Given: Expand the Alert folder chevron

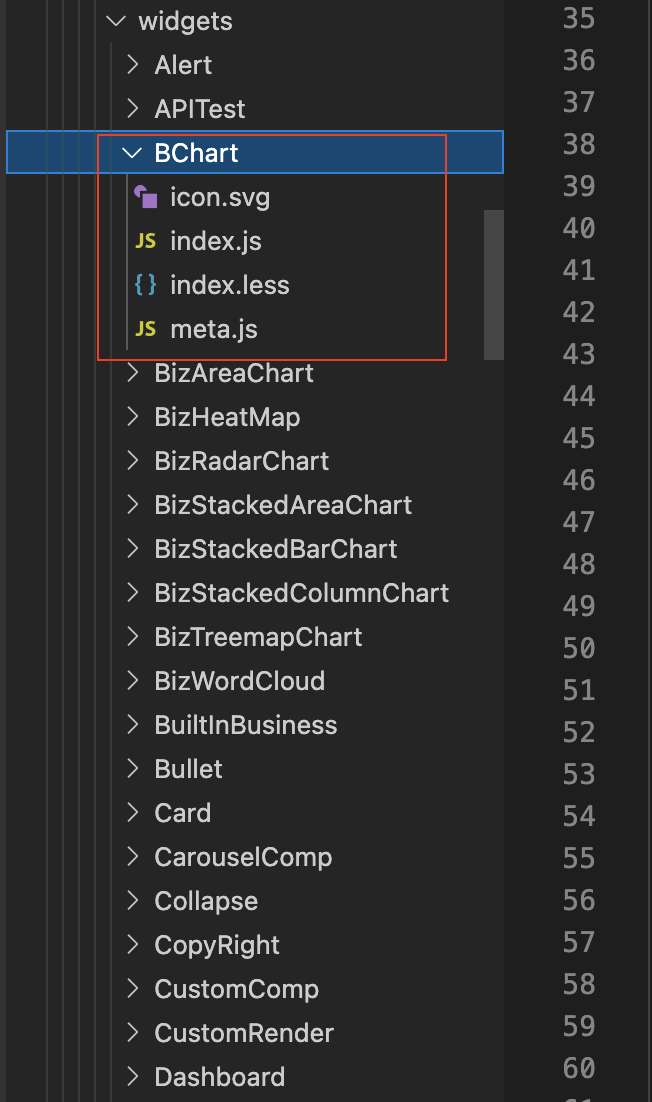Looking at the screenshot, I should pos(132,65).
